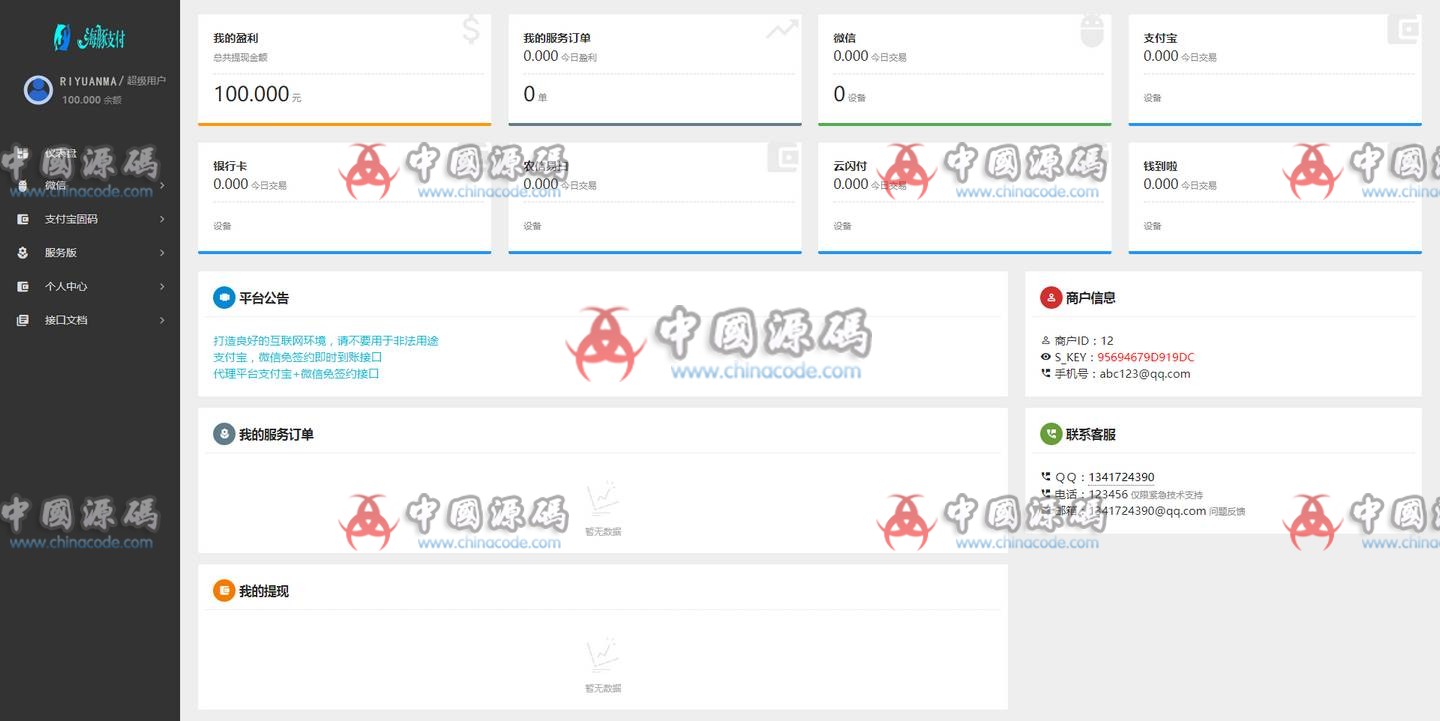Open the 接口文档 submenu
This screenshot has height=721, width=1440.
coord(90,319)
